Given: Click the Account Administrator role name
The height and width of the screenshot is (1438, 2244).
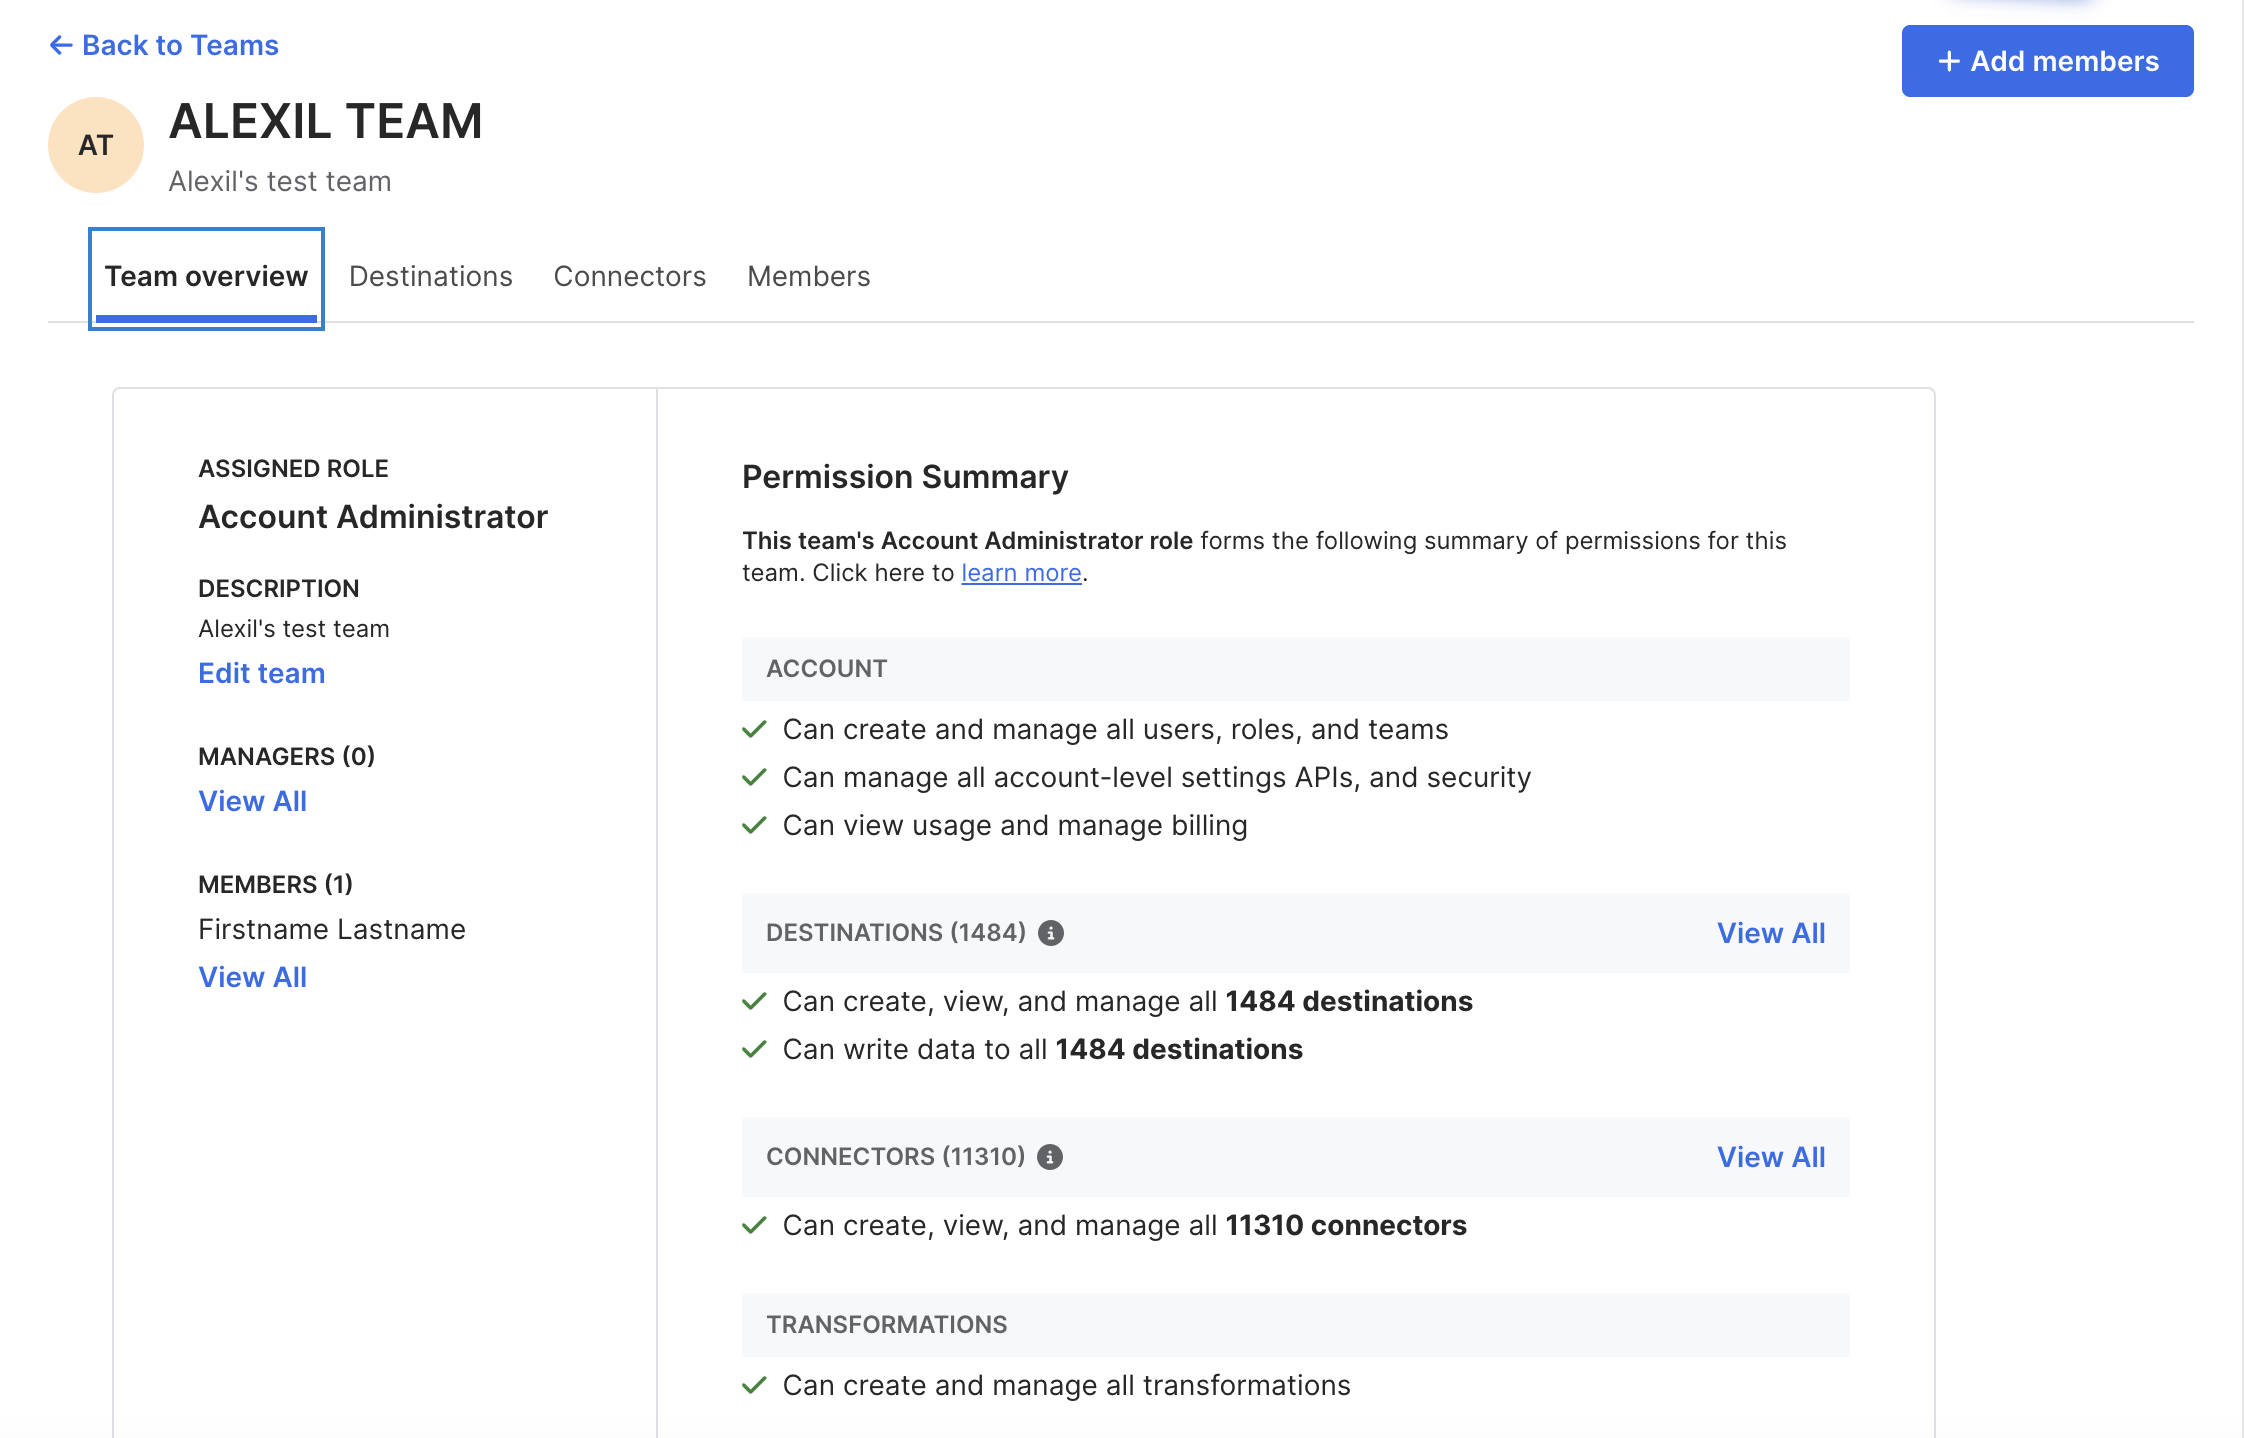Looking at the screenshot, I should [373, 517].
